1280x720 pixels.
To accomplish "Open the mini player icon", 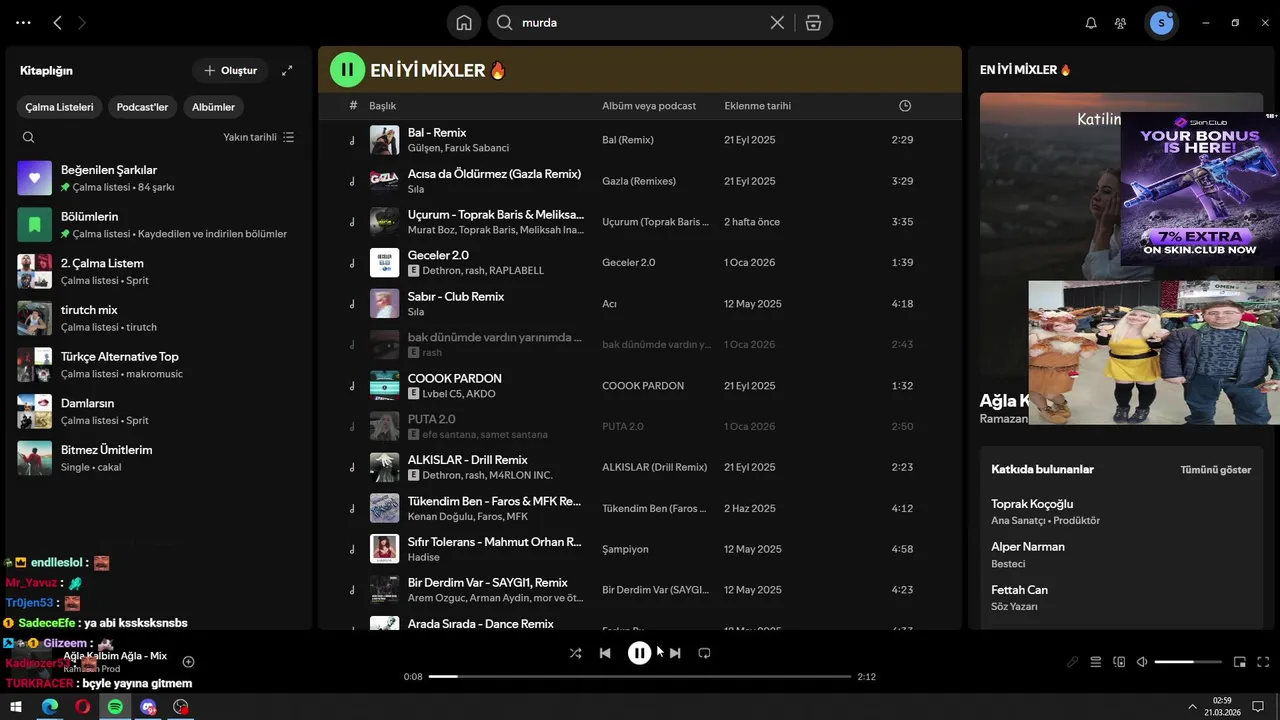I will click(1240, 662).
